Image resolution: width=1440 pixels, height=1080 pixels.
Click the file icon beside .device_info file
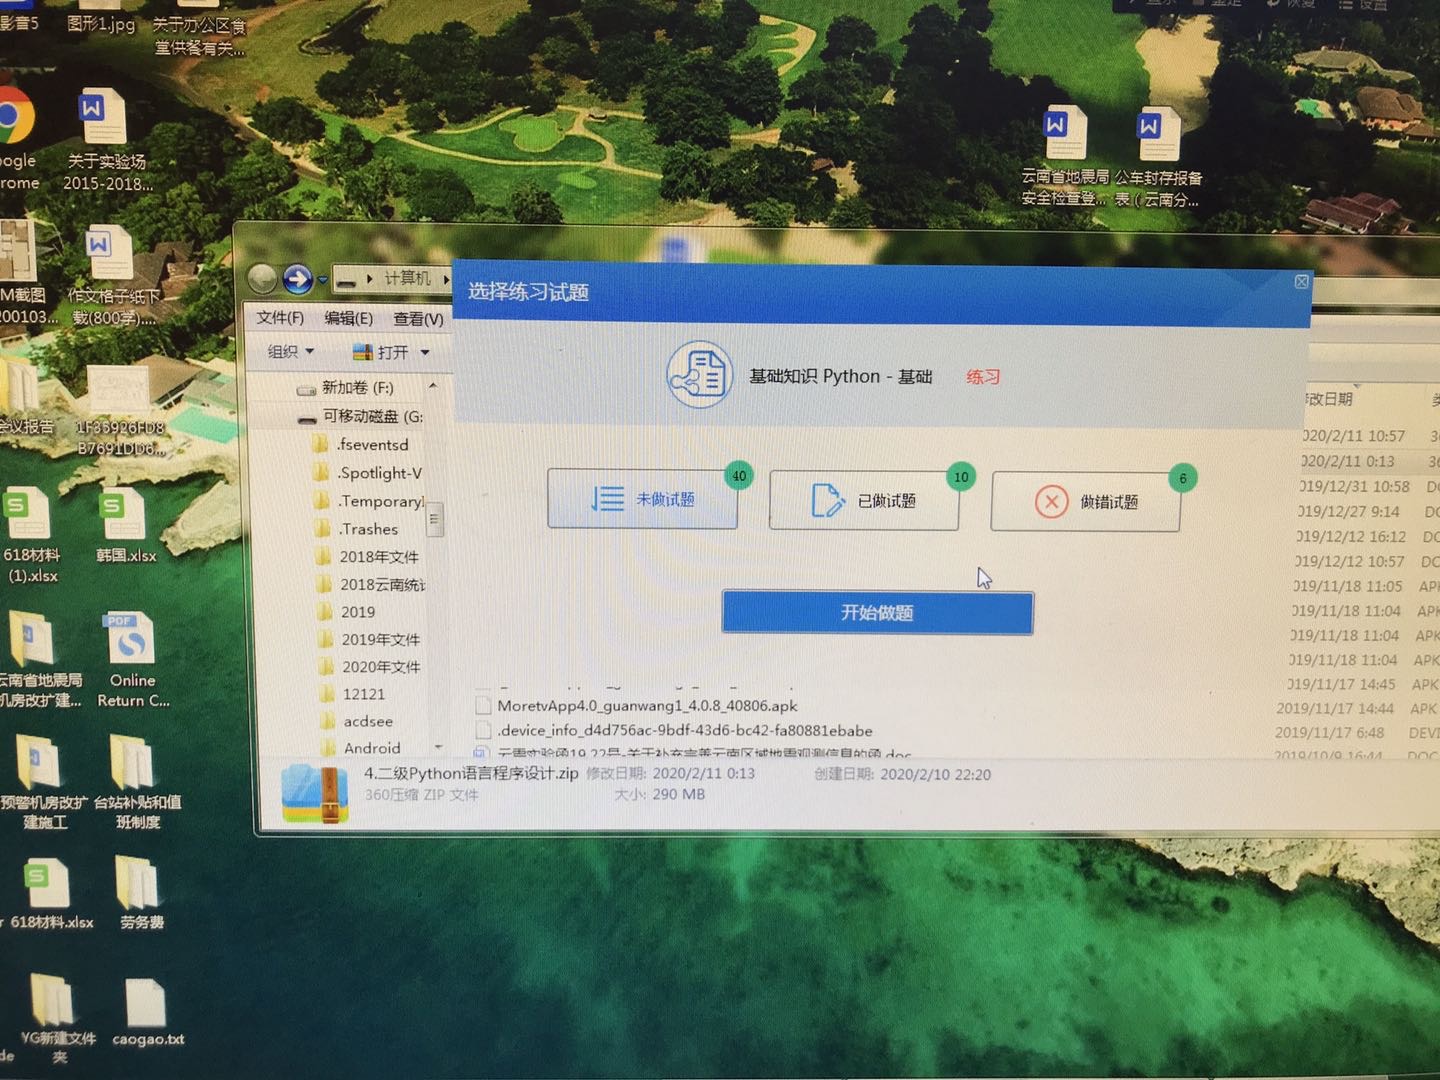483,731
